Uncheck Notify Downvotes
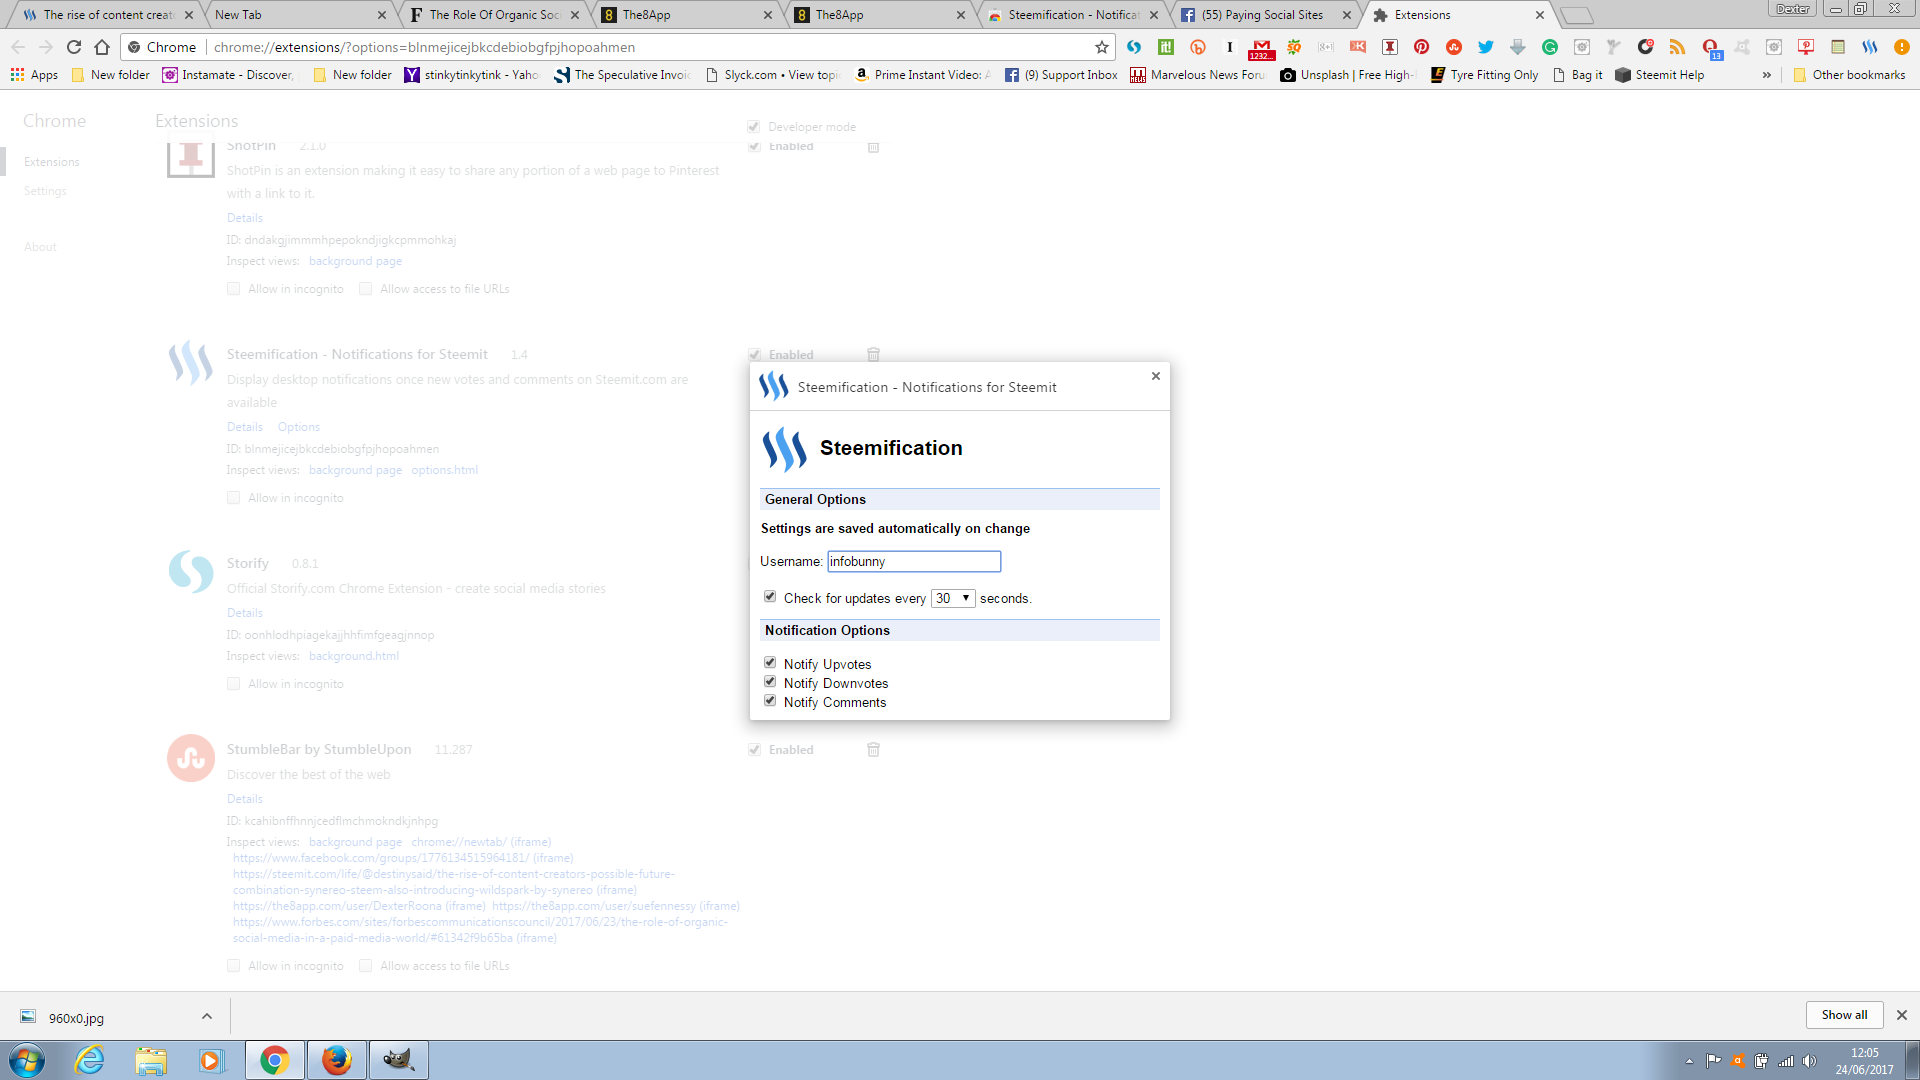The width and height of the screenshot is (1920, 1080). (770, 681)
